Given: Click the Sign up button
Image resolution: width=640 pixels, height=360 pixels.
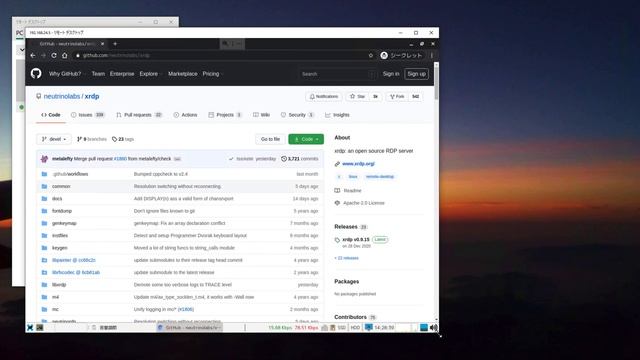Looking at the screenshot, I should 416,74.
